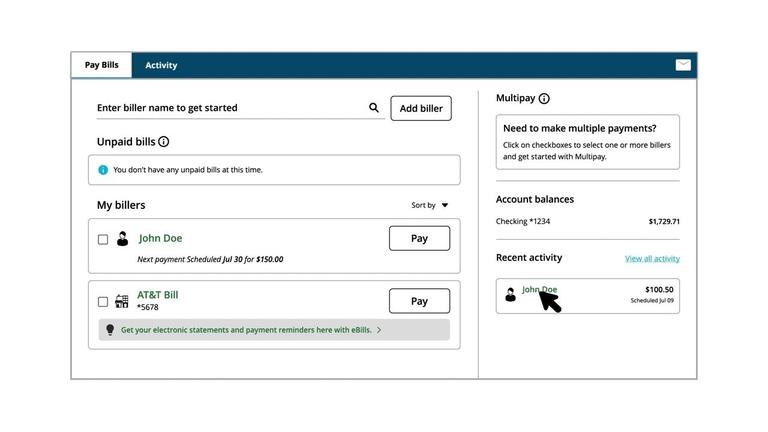Expand the eBills banner chevron
Screen dimensions: 768x432
coord(379,330)
